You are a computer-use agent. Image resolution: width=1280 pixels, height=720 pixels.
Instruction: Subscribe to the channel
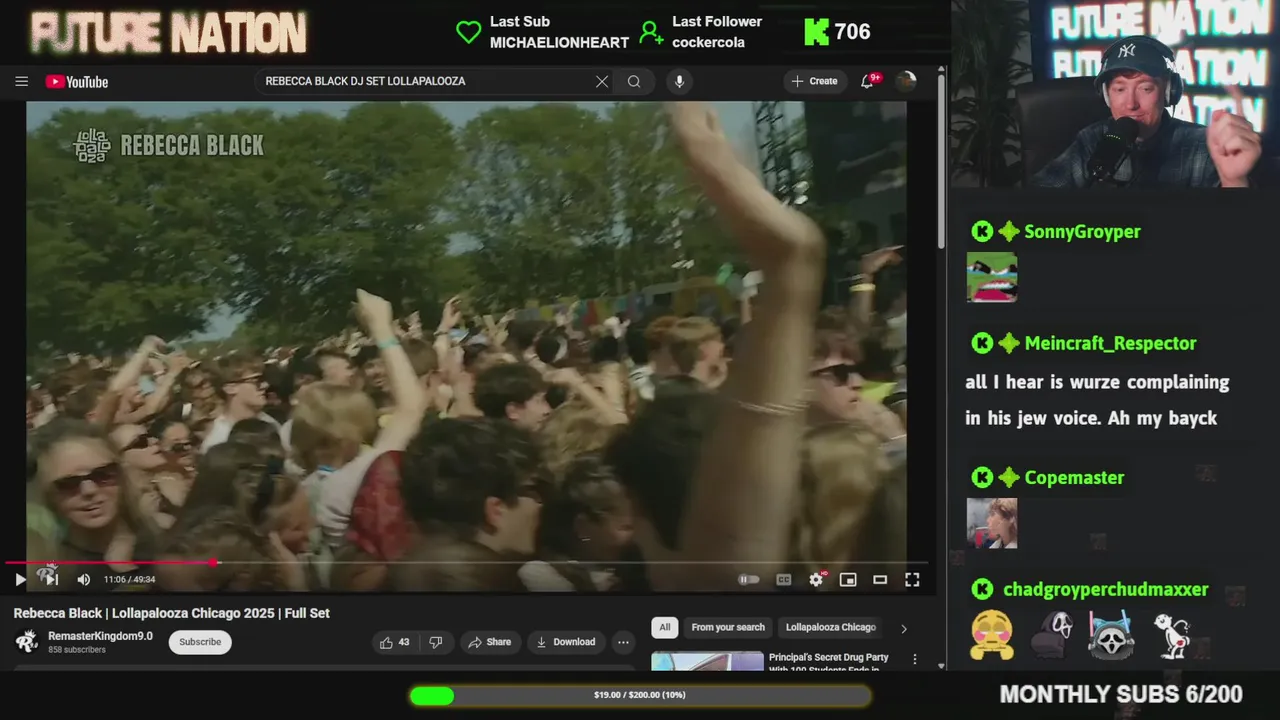200,642
